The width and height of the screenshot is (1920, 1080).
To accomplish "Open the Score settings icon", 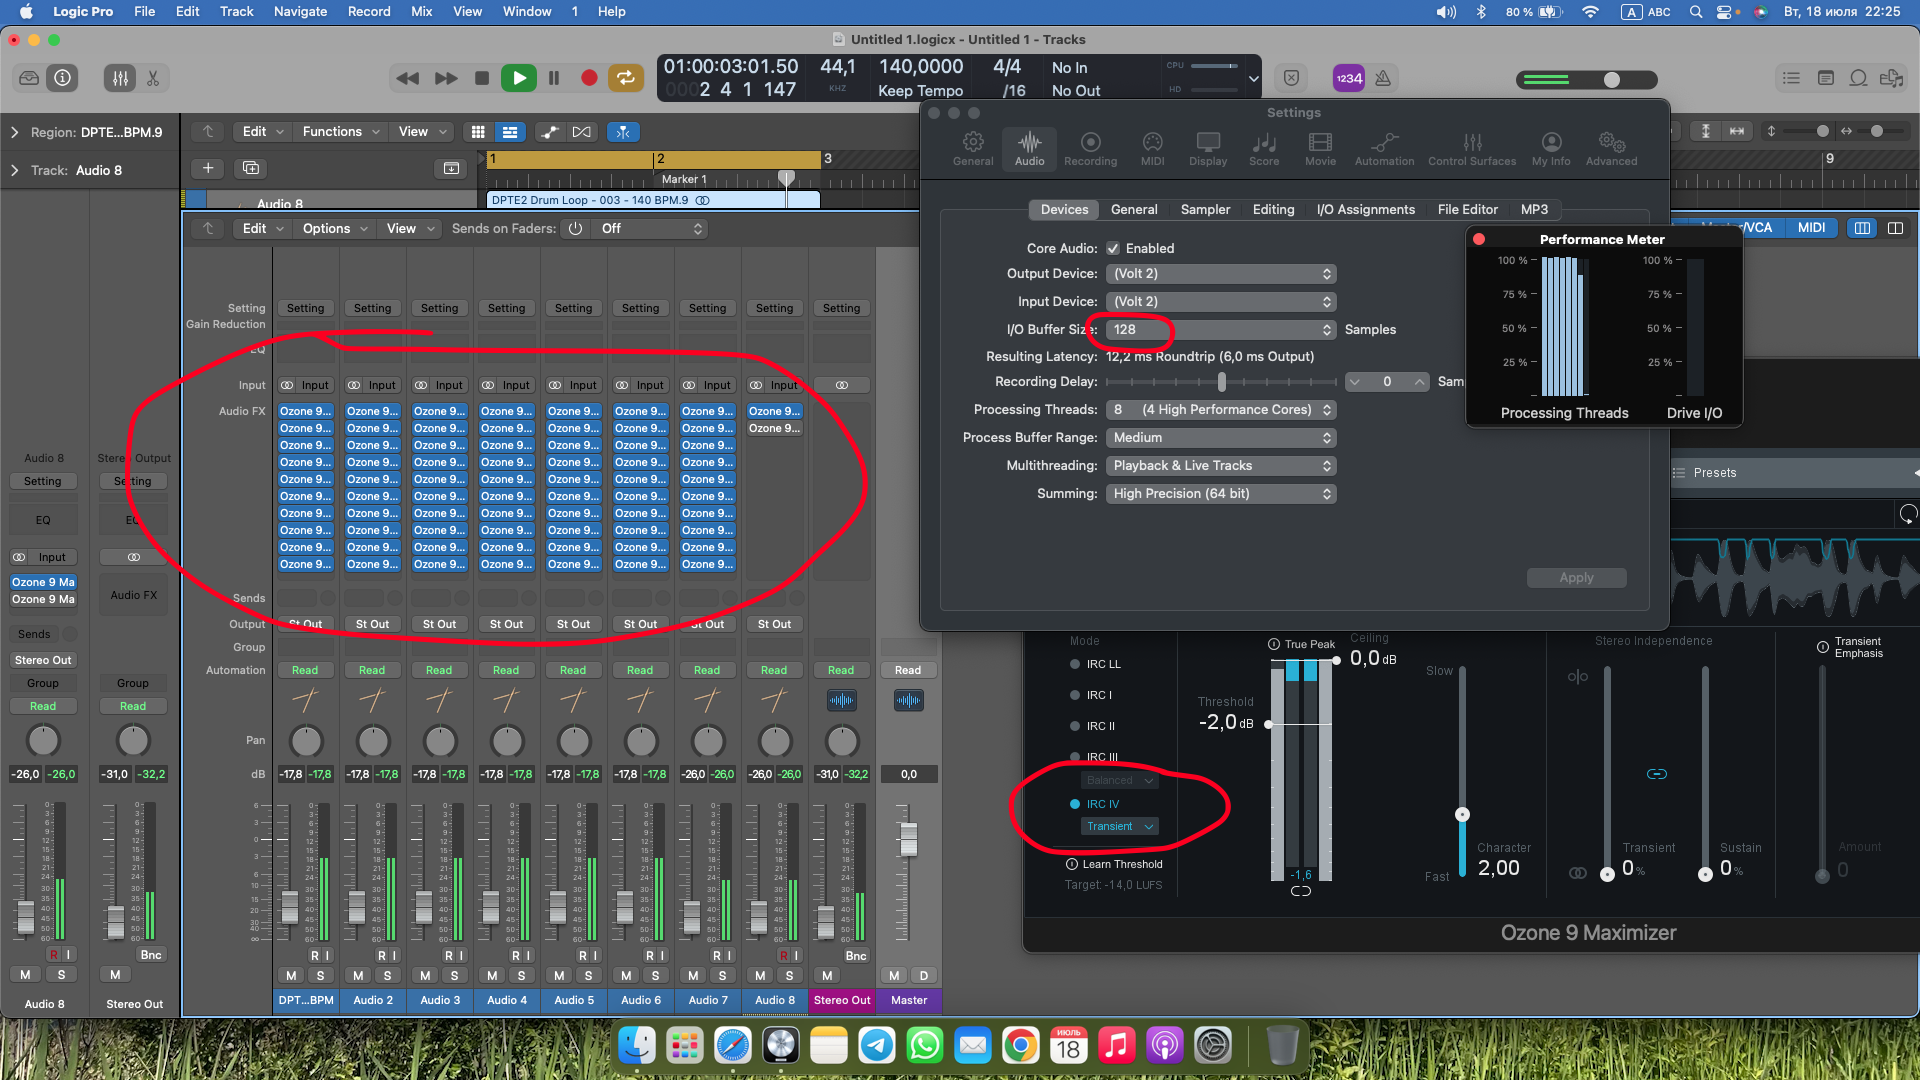I will pyautogui.click(x=1263, y=148).
